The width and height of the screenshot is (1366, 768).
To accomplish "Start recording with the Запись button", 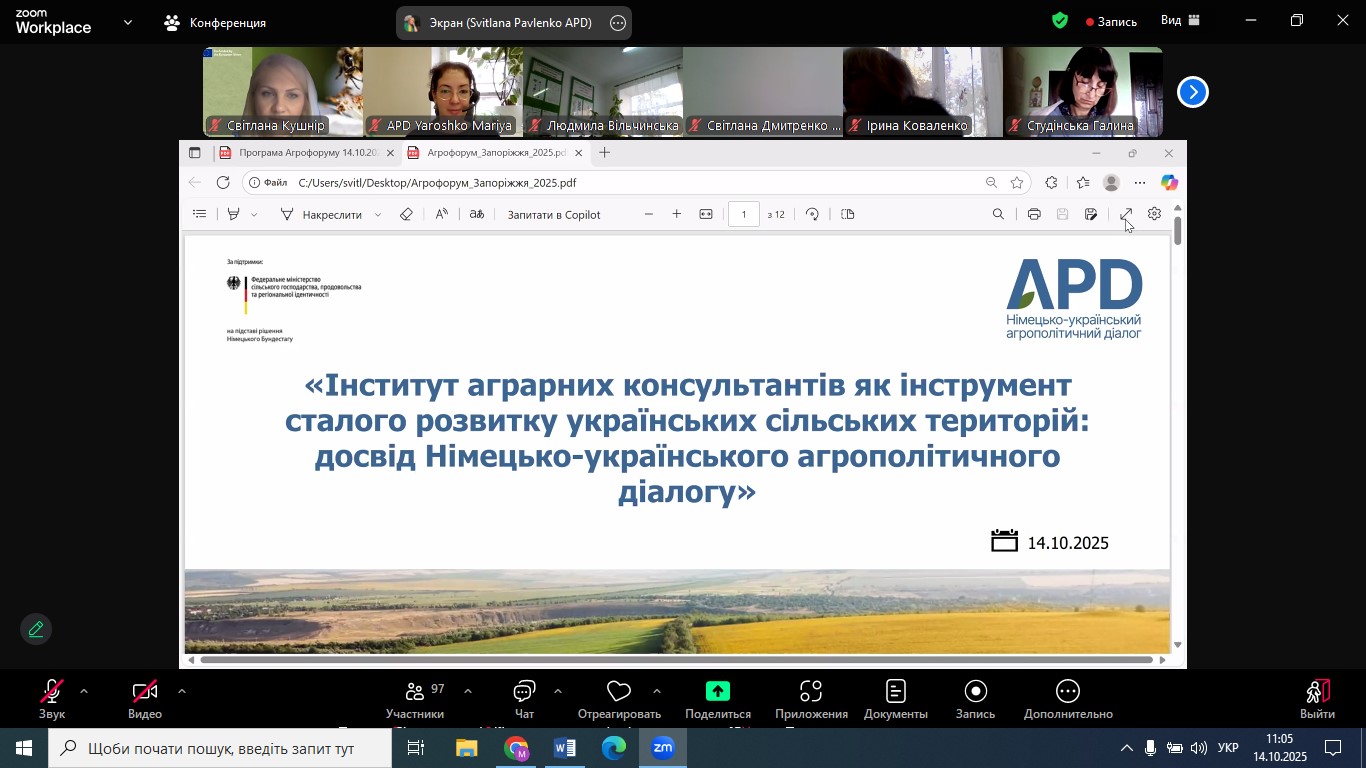I will 975,692.
